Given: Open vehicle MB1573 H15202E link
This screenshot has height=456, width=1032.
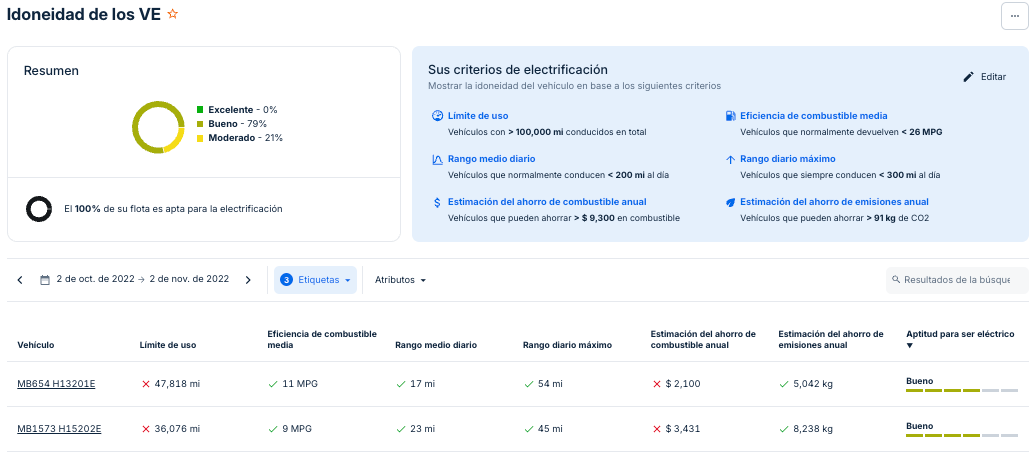Looking at the screenshot, I should 59,429.
